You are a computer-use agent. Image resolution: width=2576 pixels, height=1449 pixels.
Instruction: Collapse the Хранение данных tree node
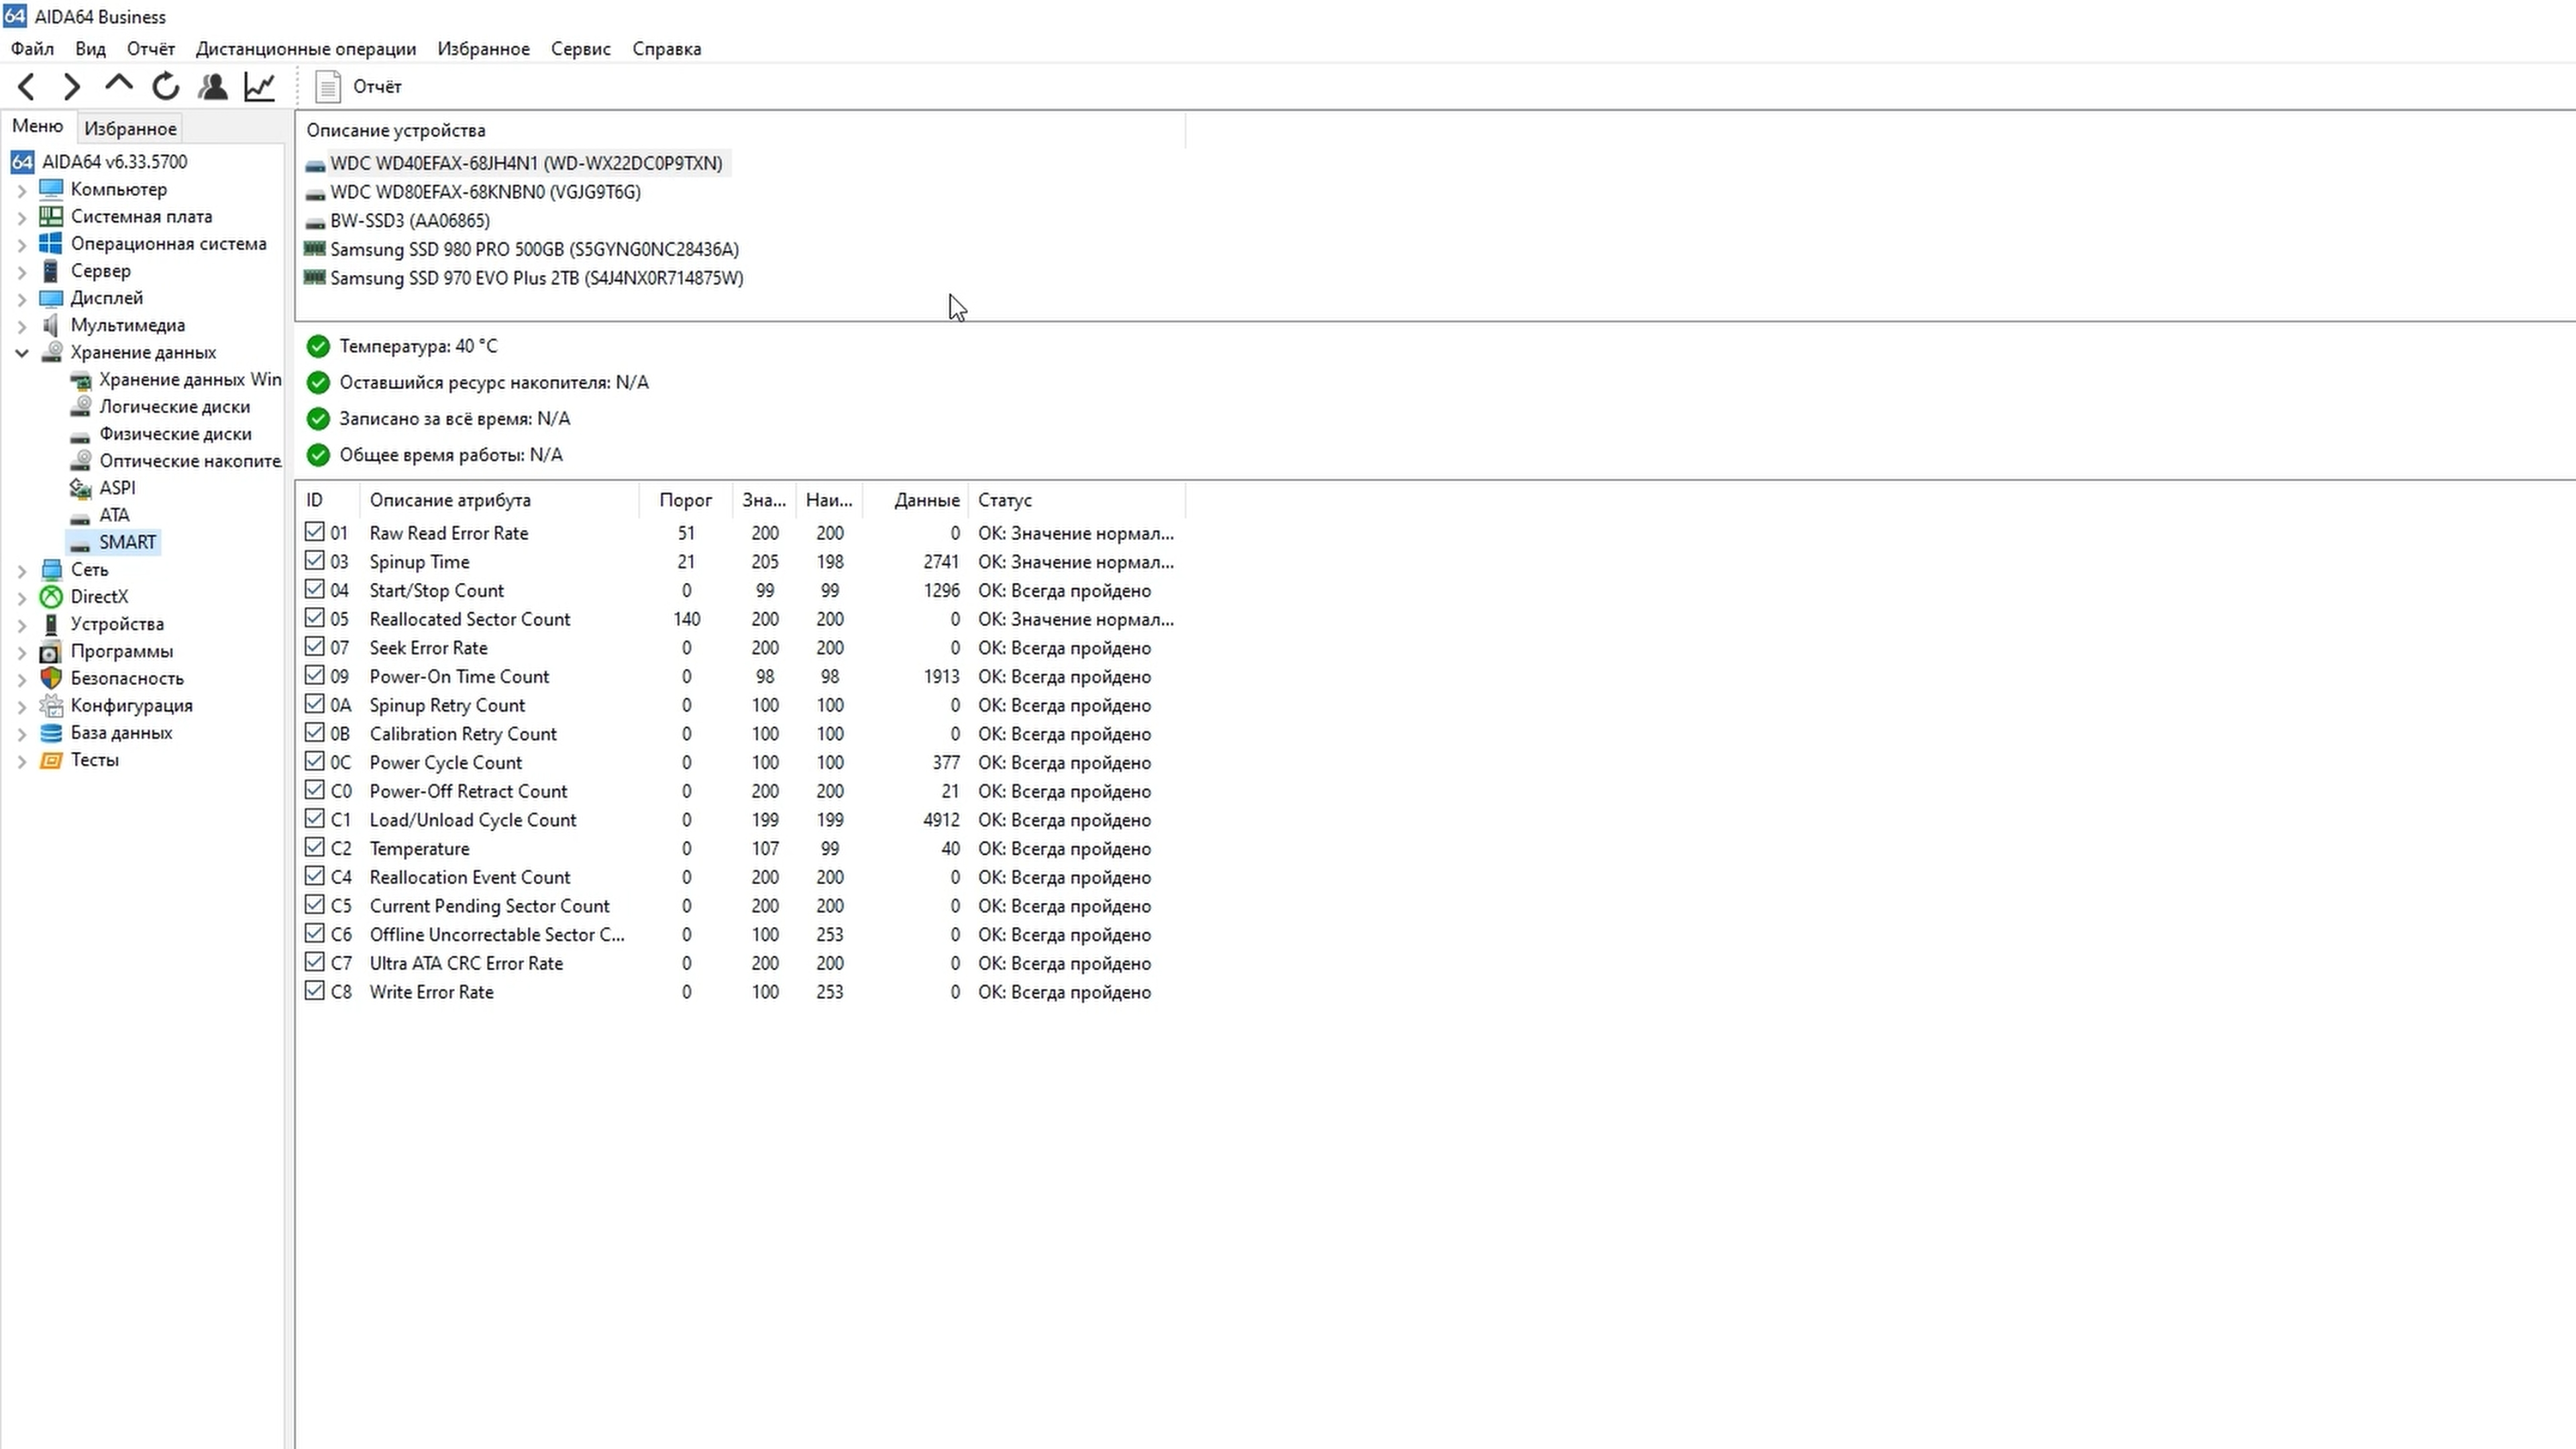tap(22, 353)
